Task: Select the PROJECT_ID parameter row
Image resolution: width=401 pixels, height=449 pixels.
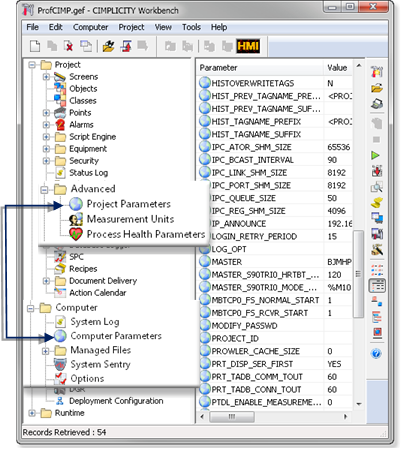Action: pos(275,338)
